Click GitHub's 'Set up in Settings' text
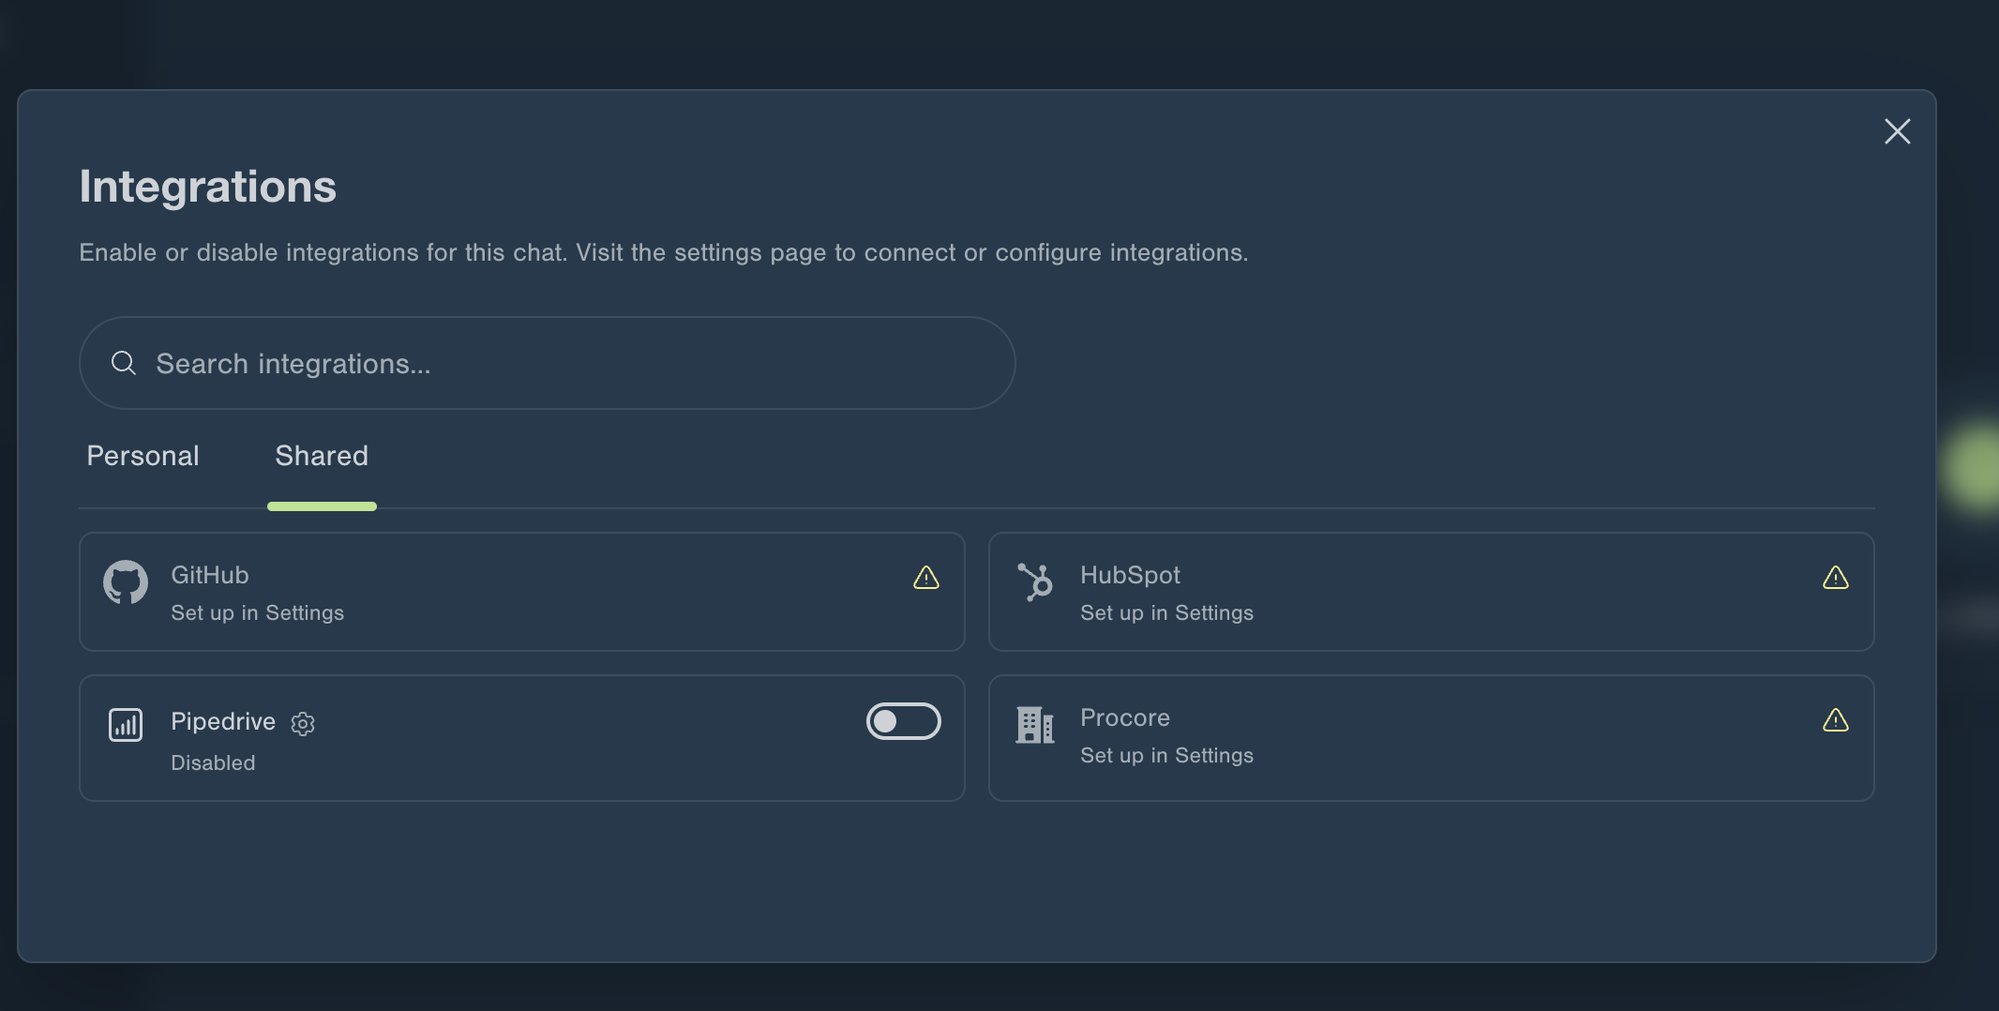 (257, 613)
